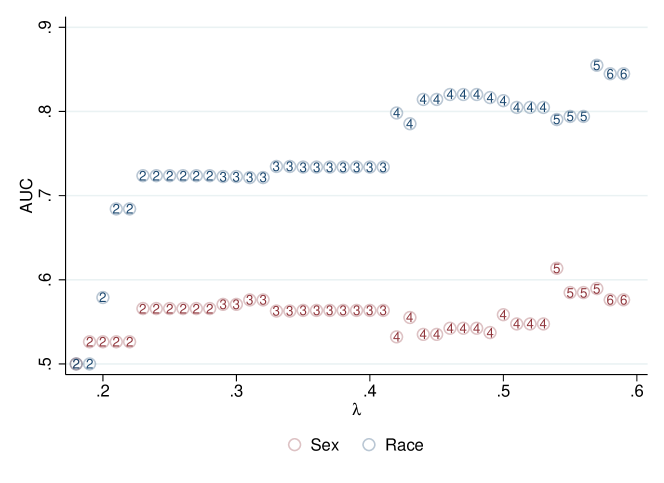Click the highest red Sex marker labeled 5
This screenshot has height=483, width=664.
557,268
